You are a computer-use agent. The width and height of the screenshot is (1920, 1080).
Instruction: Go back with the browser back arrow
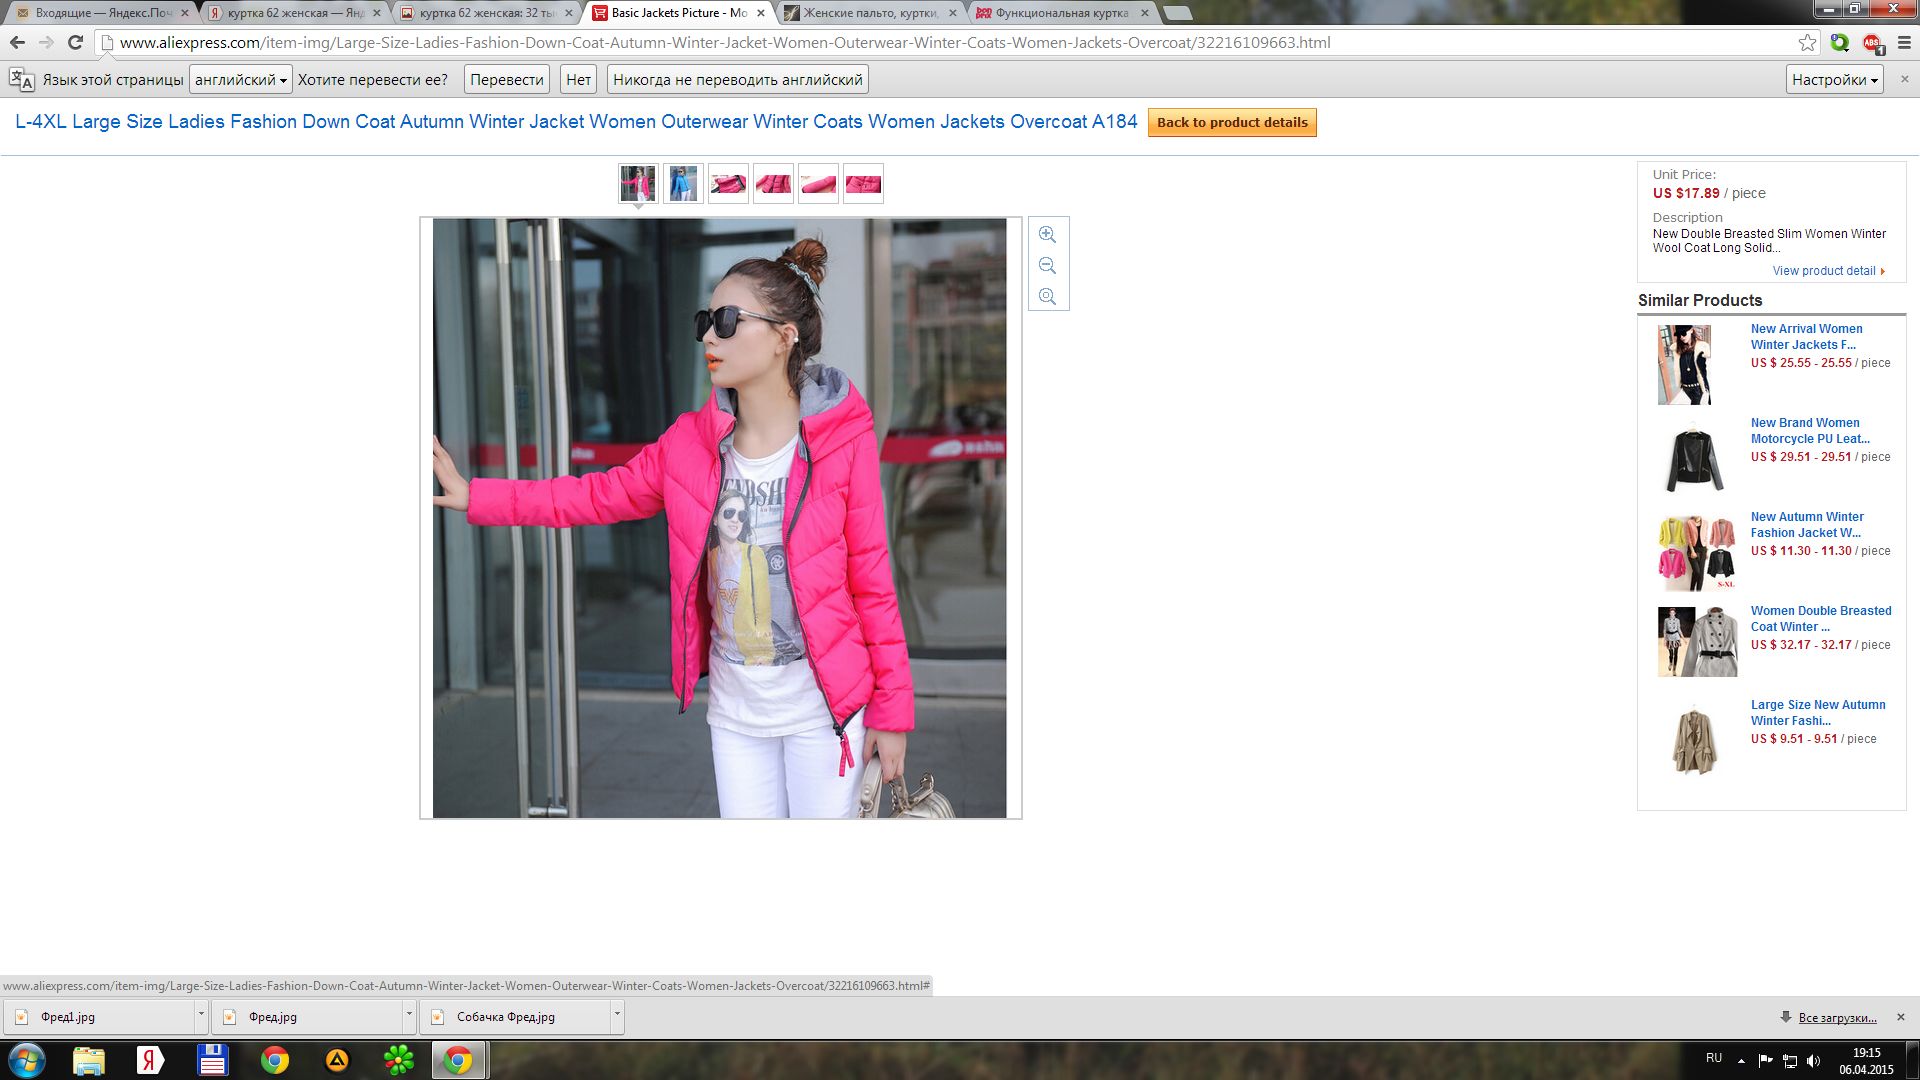tap(17, 43)
